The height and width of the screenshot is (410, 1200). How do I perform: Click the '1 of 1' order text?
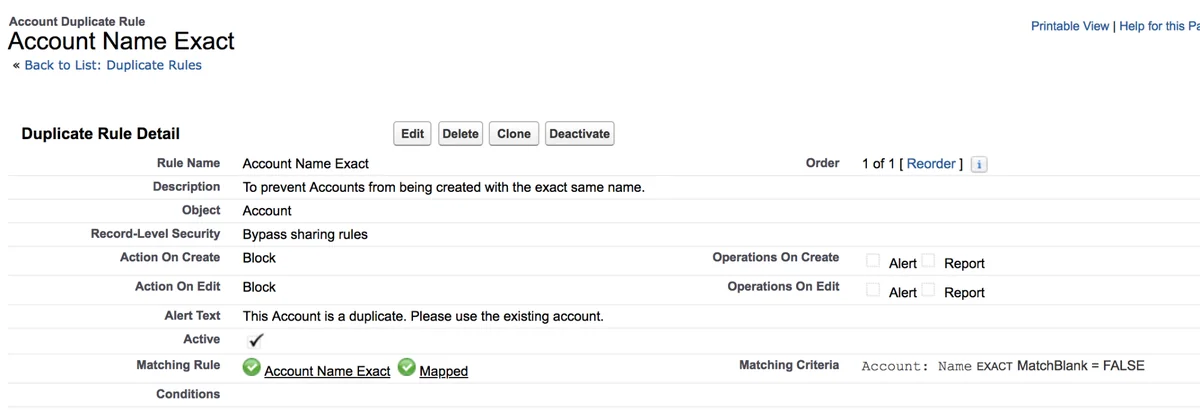pyautogui.click(x=879, y=164)
